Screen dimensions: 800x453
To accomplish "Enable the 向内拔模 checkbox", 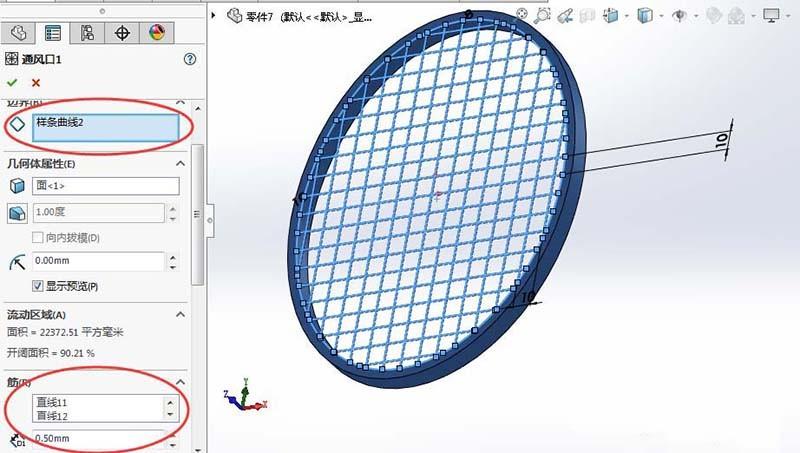I will point(37,237).
